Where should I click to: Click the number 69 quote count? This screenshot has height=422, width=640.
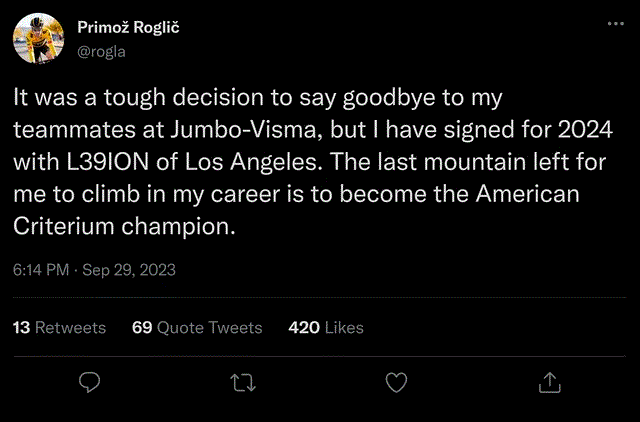pos(141,327)
